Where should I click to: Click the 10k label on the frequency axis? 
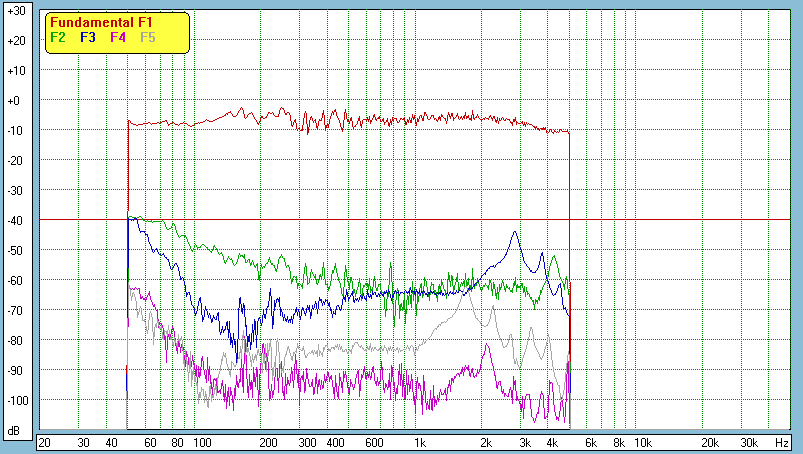point(643,442)
